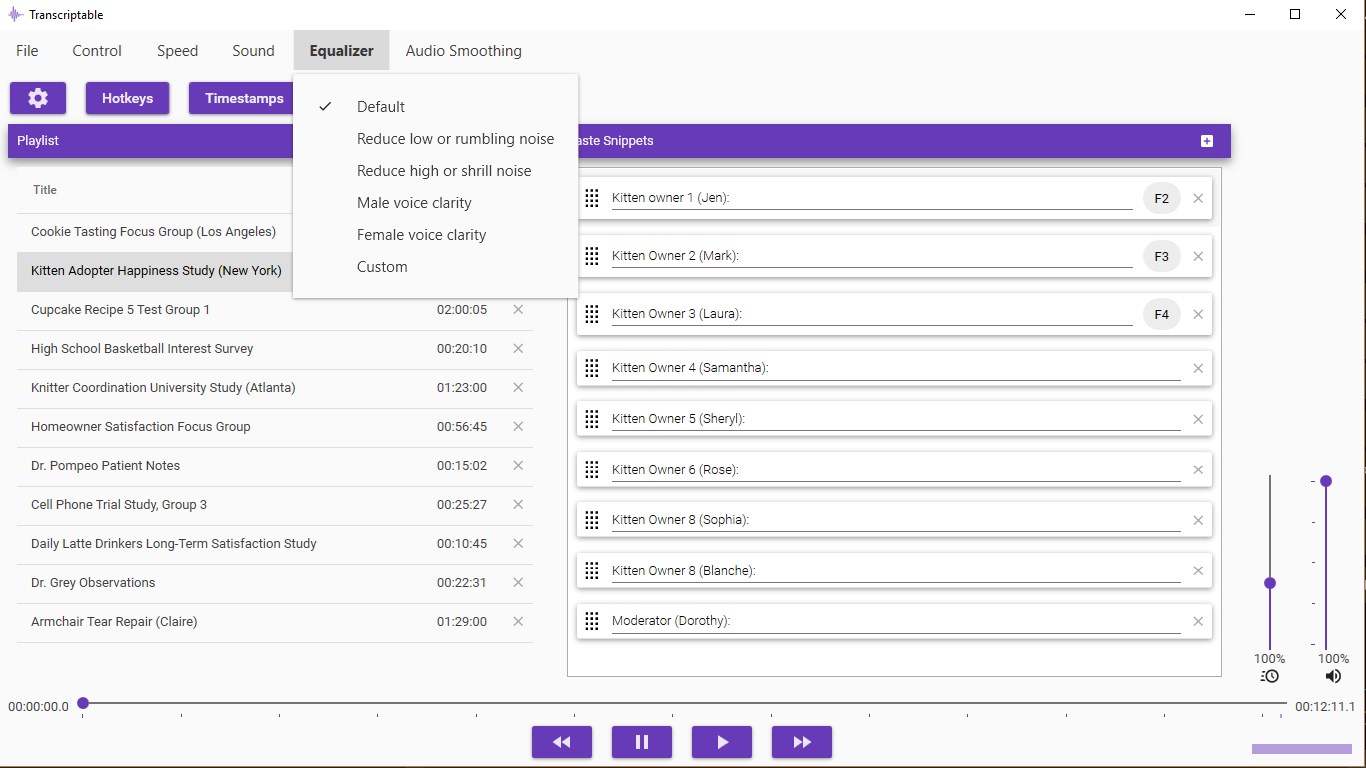Remove Cell Phone Trial Study, Group 3

pyautogui.click(x=518, y=505)
